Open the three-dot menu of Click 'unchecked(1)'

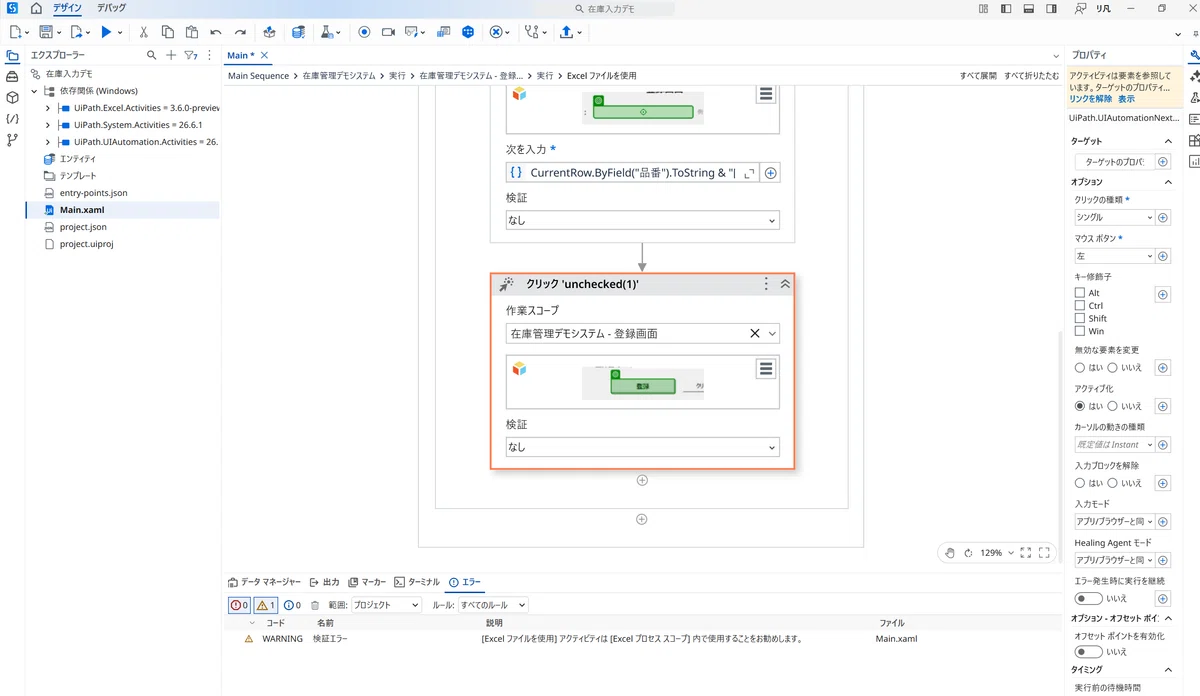(766, 284)
